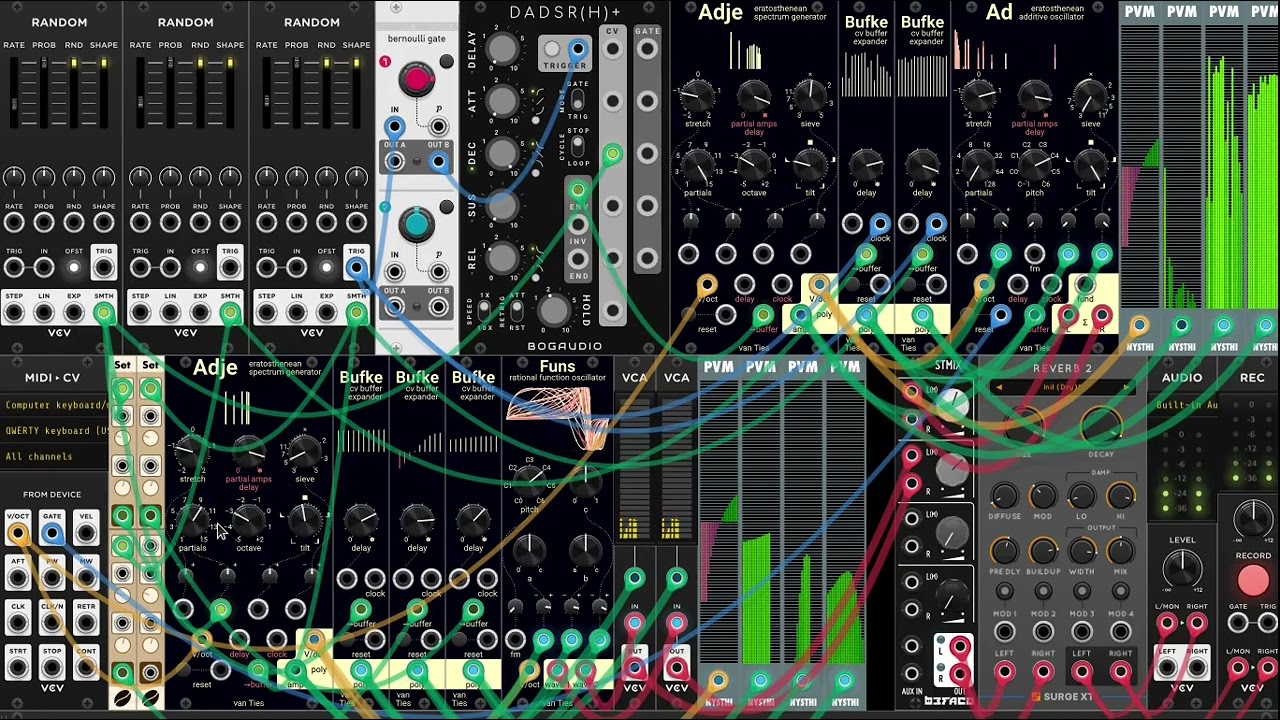Click the red RECORD button
This screenshot has height=720, width=1280.
point(1253,581)
